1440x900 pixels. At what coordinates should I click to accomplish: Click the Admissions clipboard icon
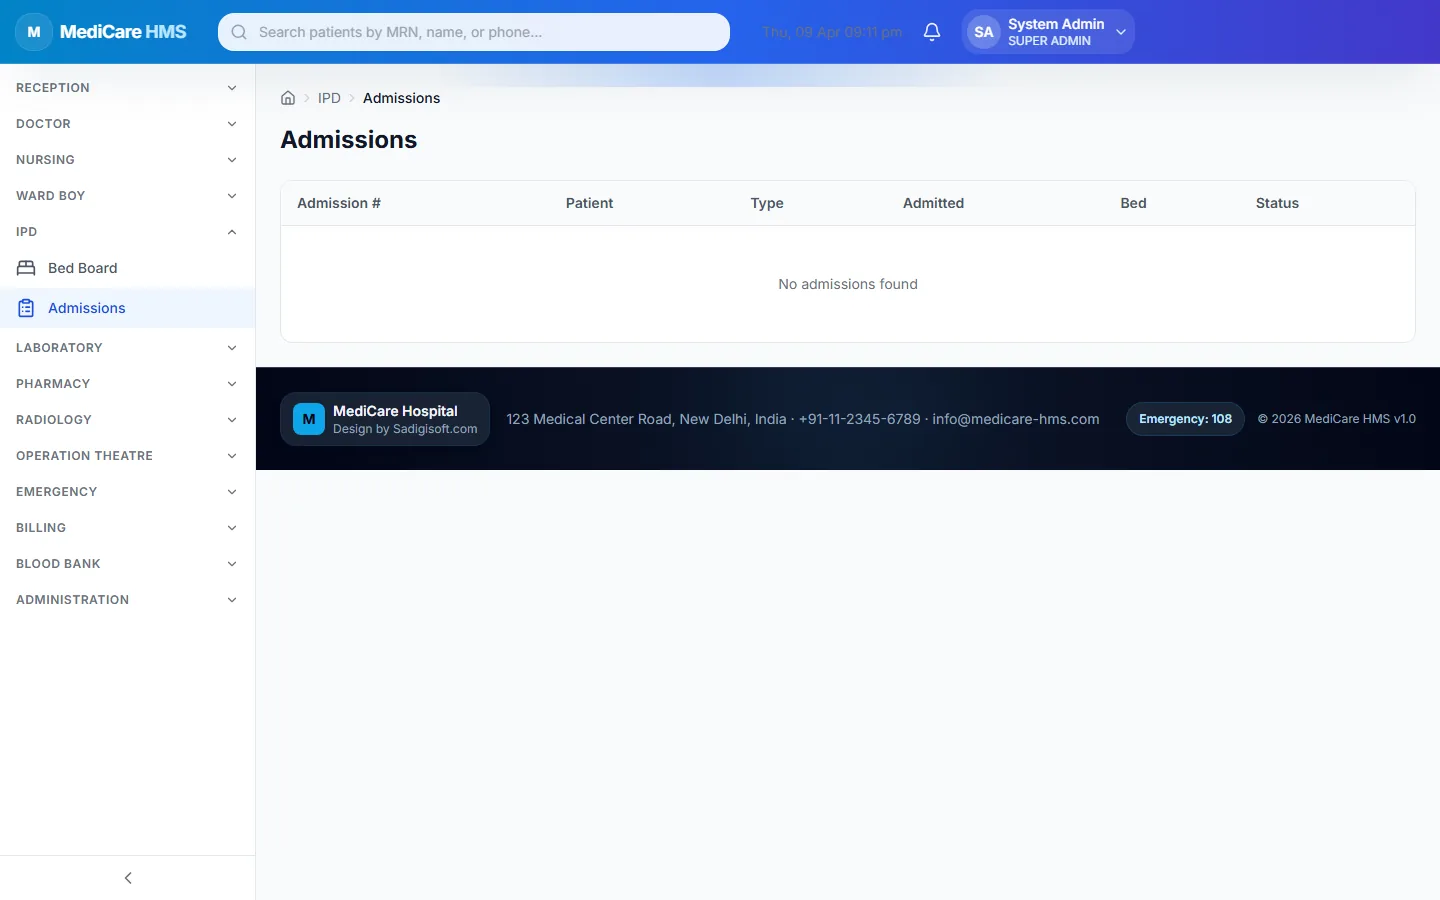pos(26,308)
